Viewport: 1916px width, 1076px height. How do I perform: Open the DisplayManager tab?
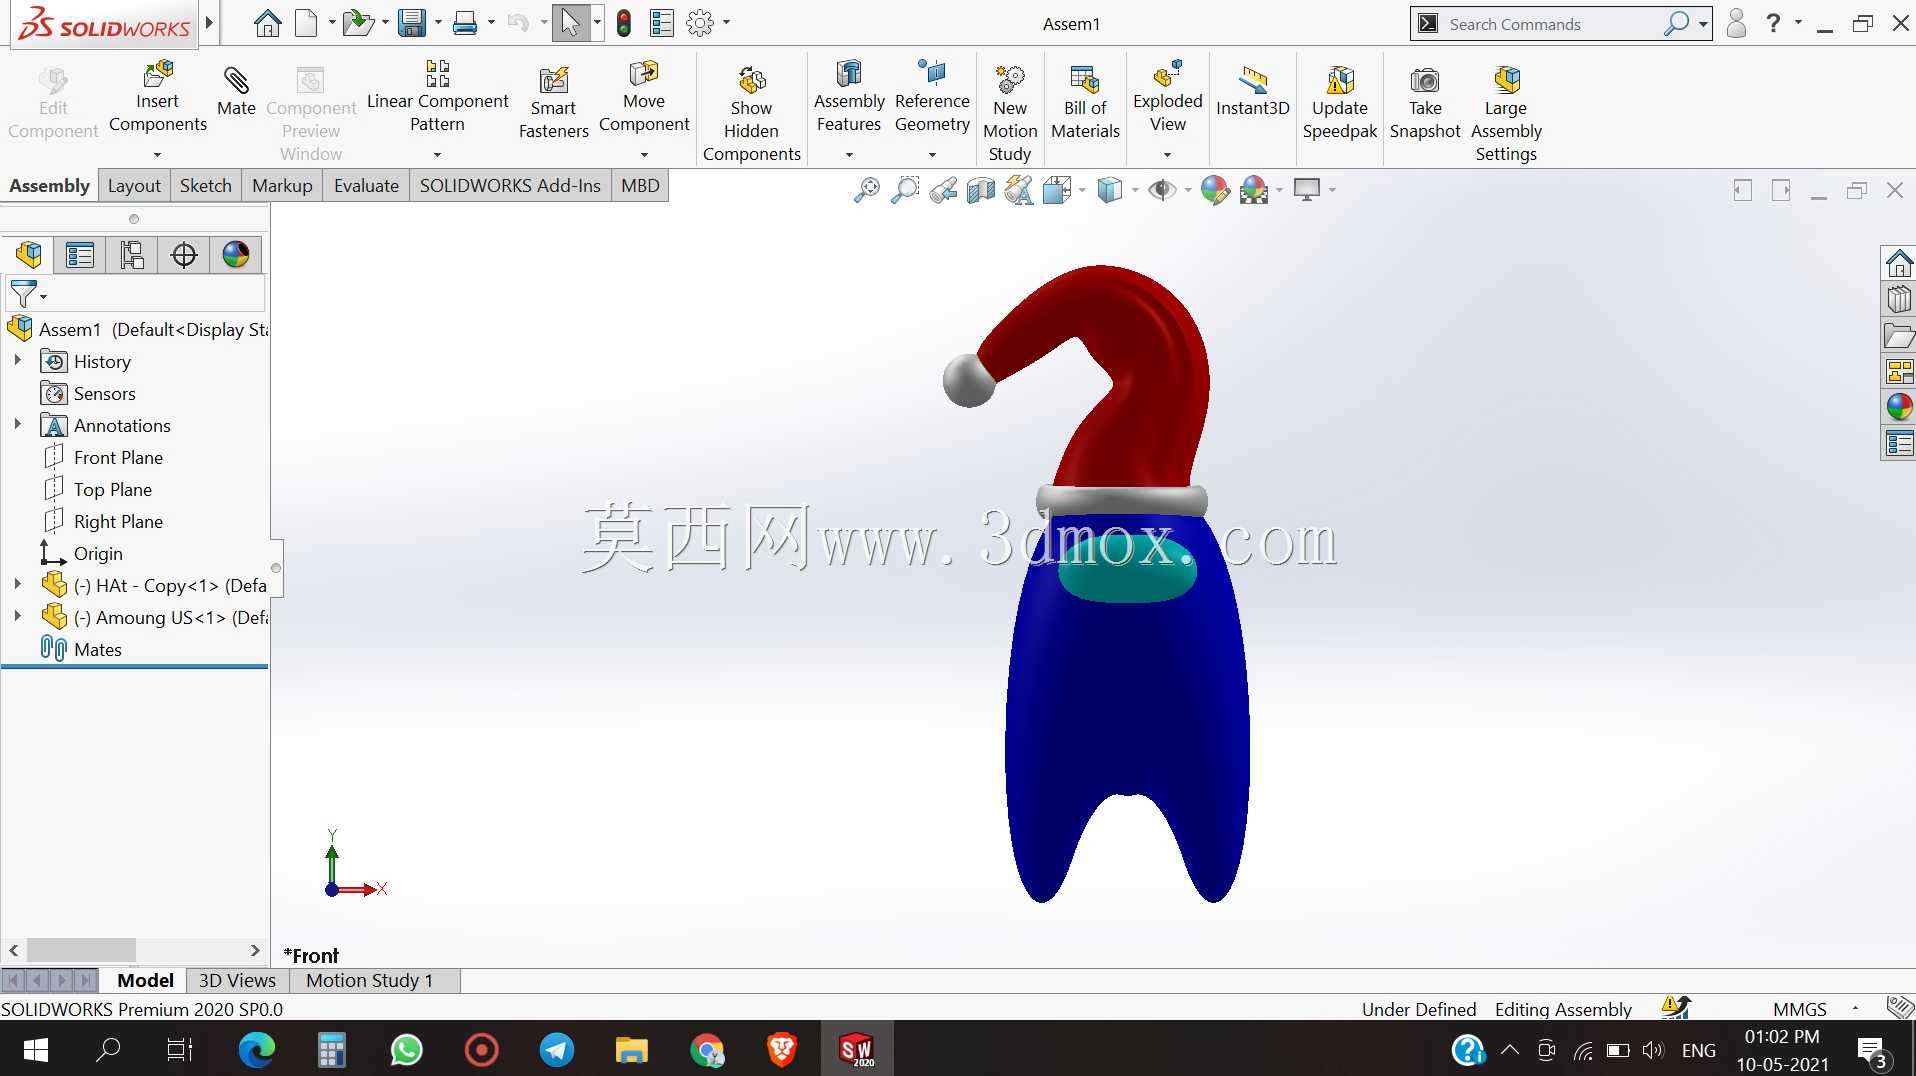point(236,255)
